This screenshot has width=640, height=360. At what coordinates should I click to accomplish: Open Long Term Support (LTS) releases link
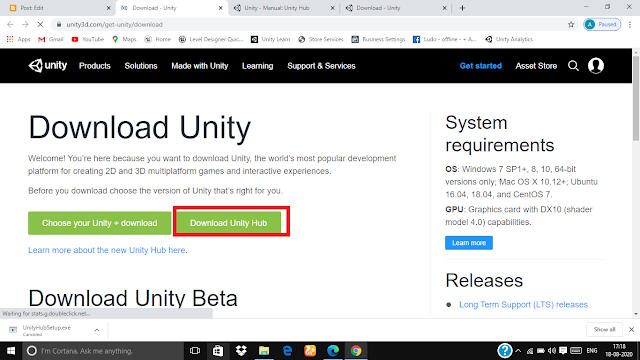coord(523,304)
